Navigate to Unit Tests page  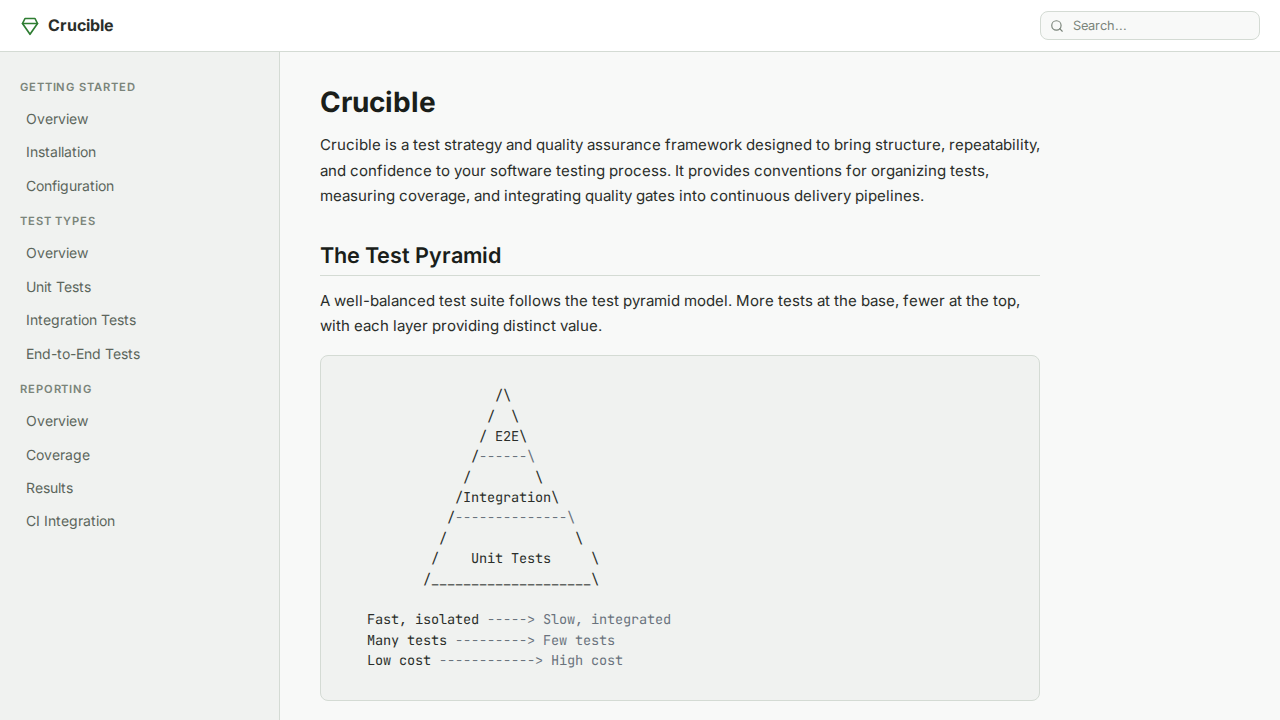coord(58,287)
